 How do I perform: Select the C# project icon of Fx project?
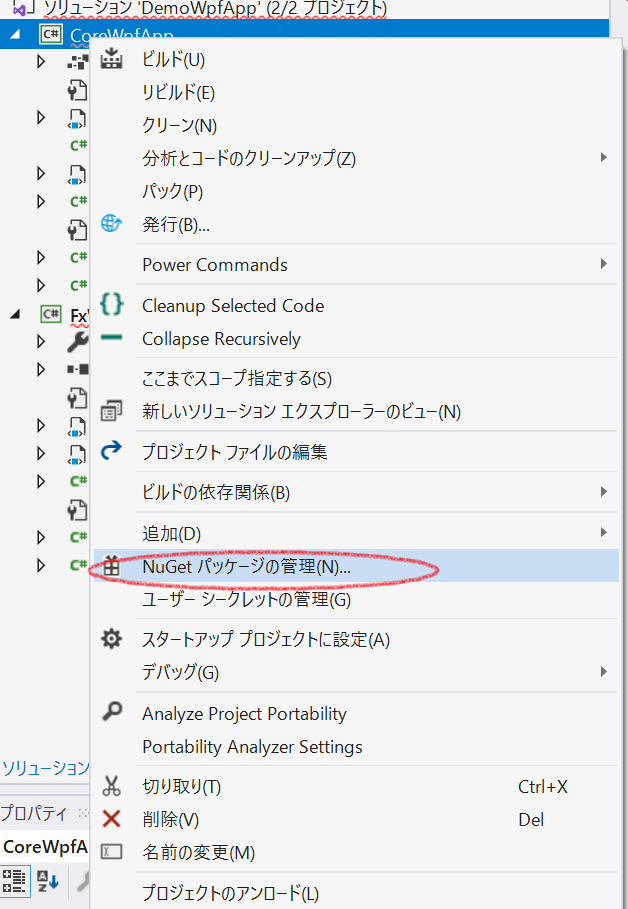click(x=51, y=314)
